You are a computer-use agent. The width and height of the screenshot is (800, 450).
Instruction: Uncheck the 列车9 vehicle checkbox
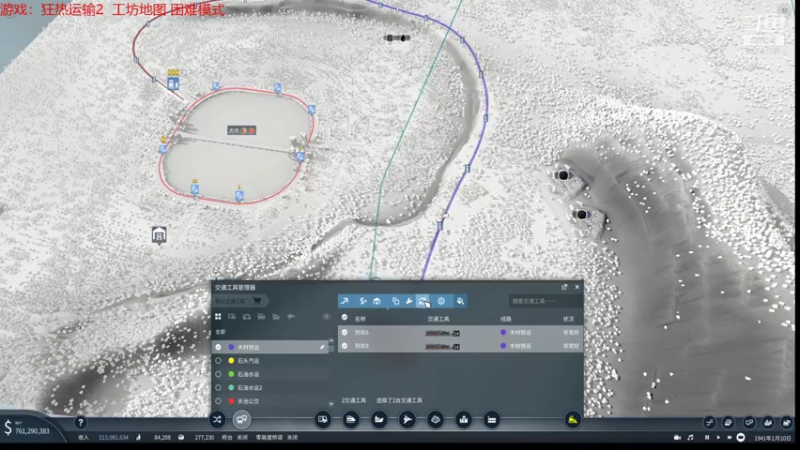pos(344,346)
